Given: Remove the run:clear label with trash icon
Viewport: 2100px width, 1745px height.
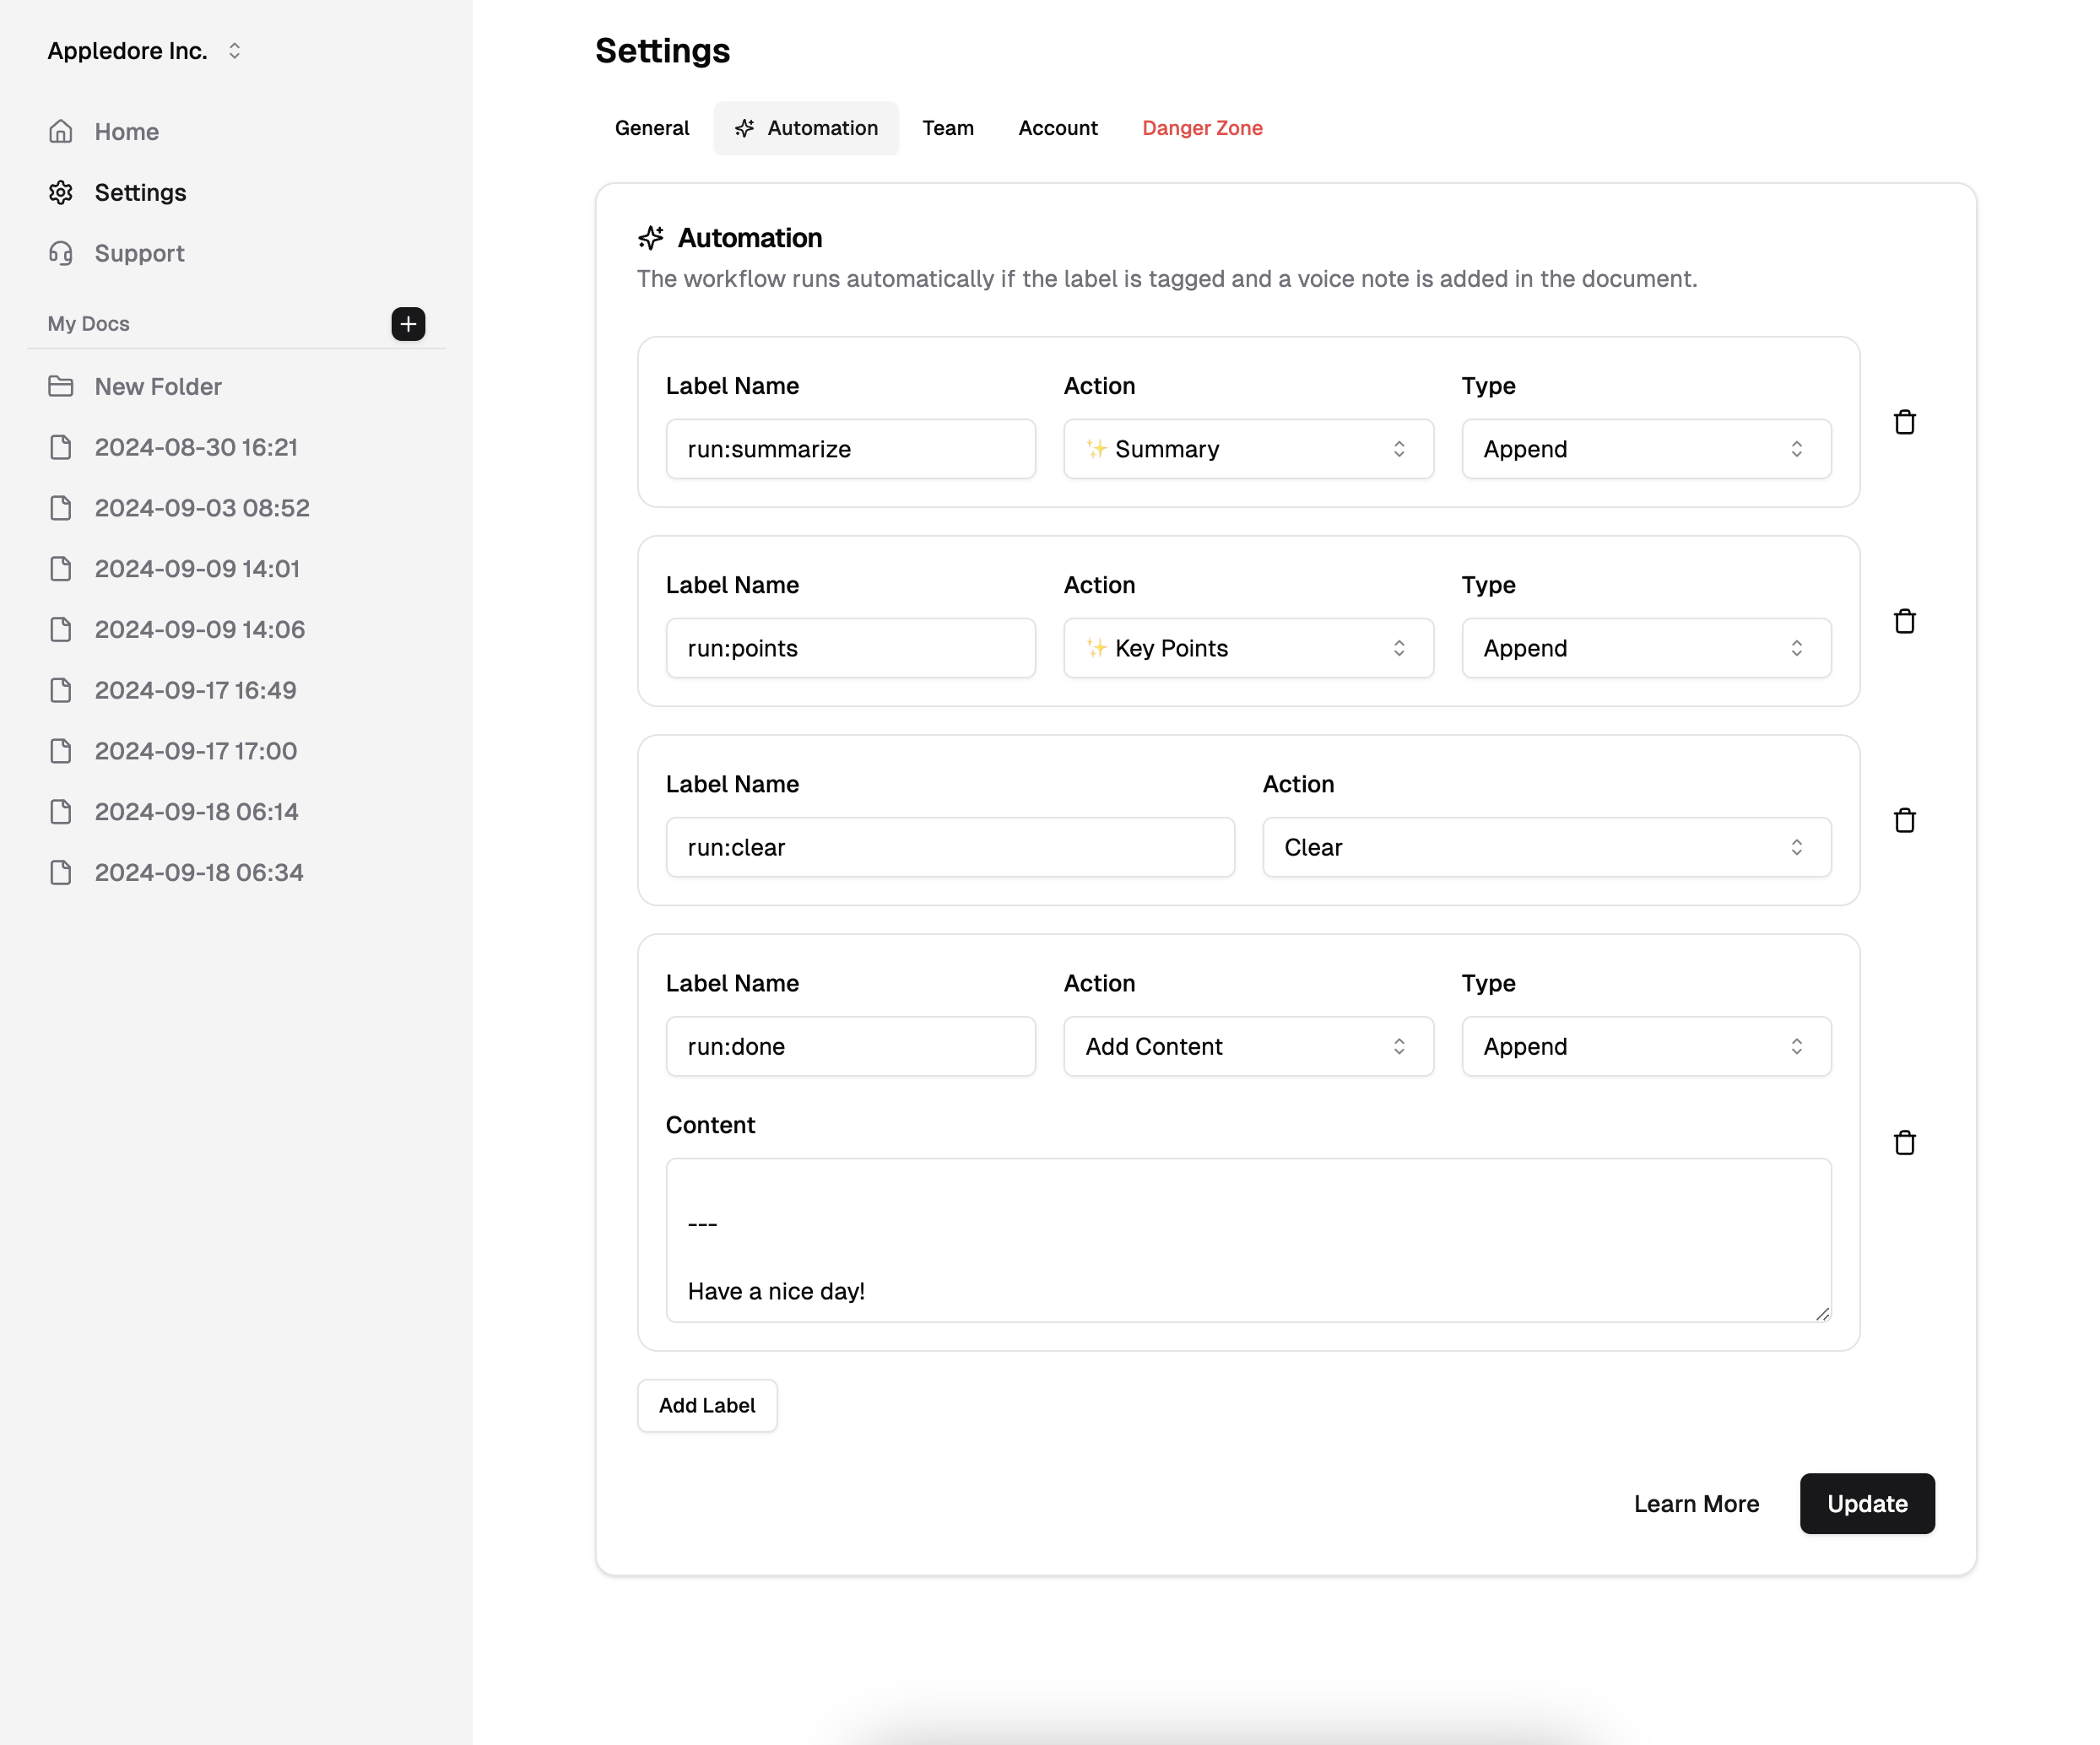Looking at the screenshot, I should pos(1904,820).
